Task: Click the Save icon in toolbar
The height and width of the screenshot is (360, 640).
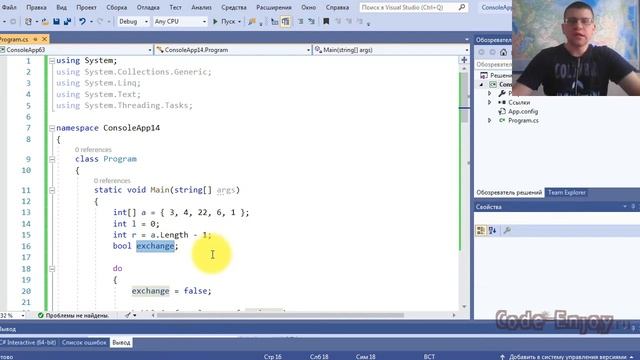Action: point(56,21)
